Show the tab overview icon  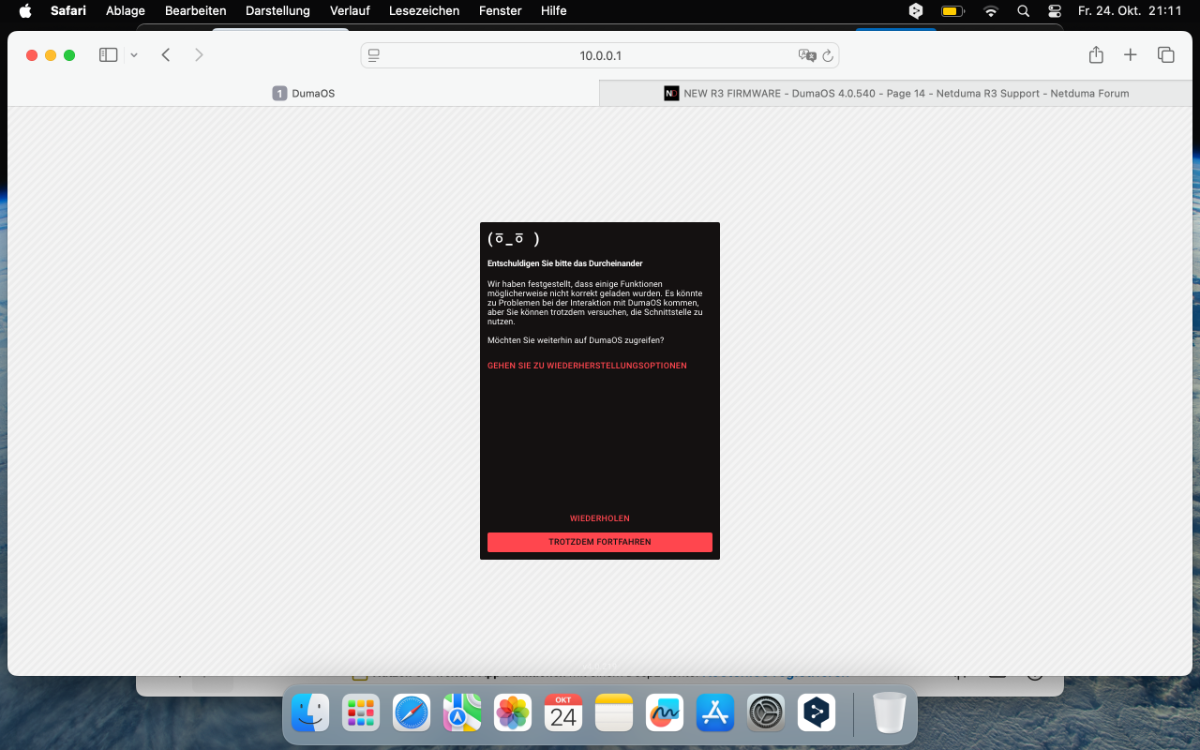(1166, 55)
